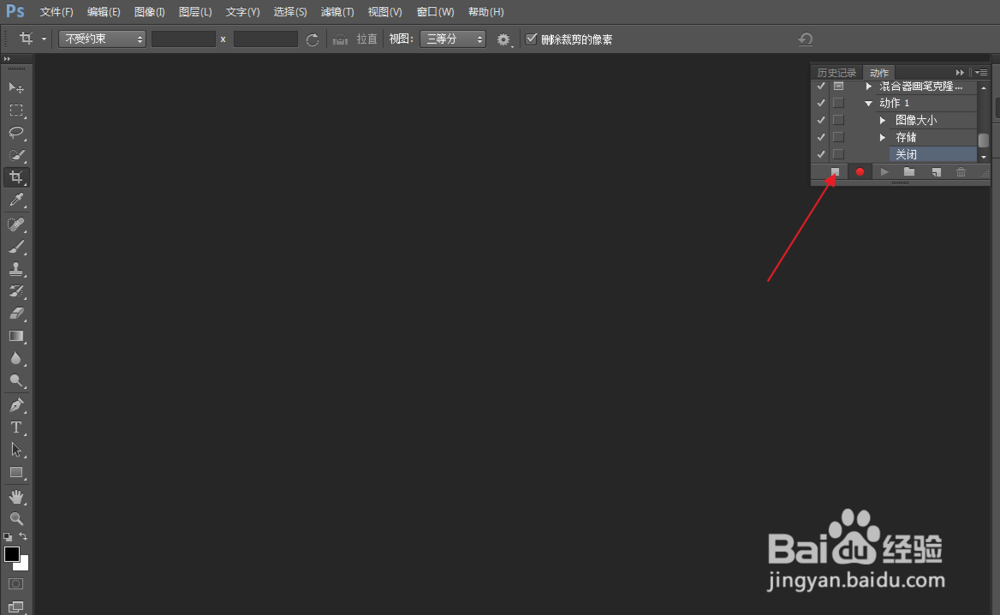Select the Horizontal Type tool
Viewport: 1000px width, 615px height.
pyautogui.click(x=17, y=427)
